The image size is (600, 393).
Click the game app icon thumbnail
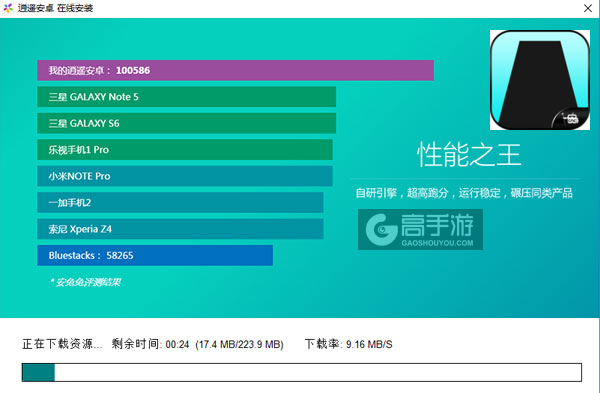540,80
